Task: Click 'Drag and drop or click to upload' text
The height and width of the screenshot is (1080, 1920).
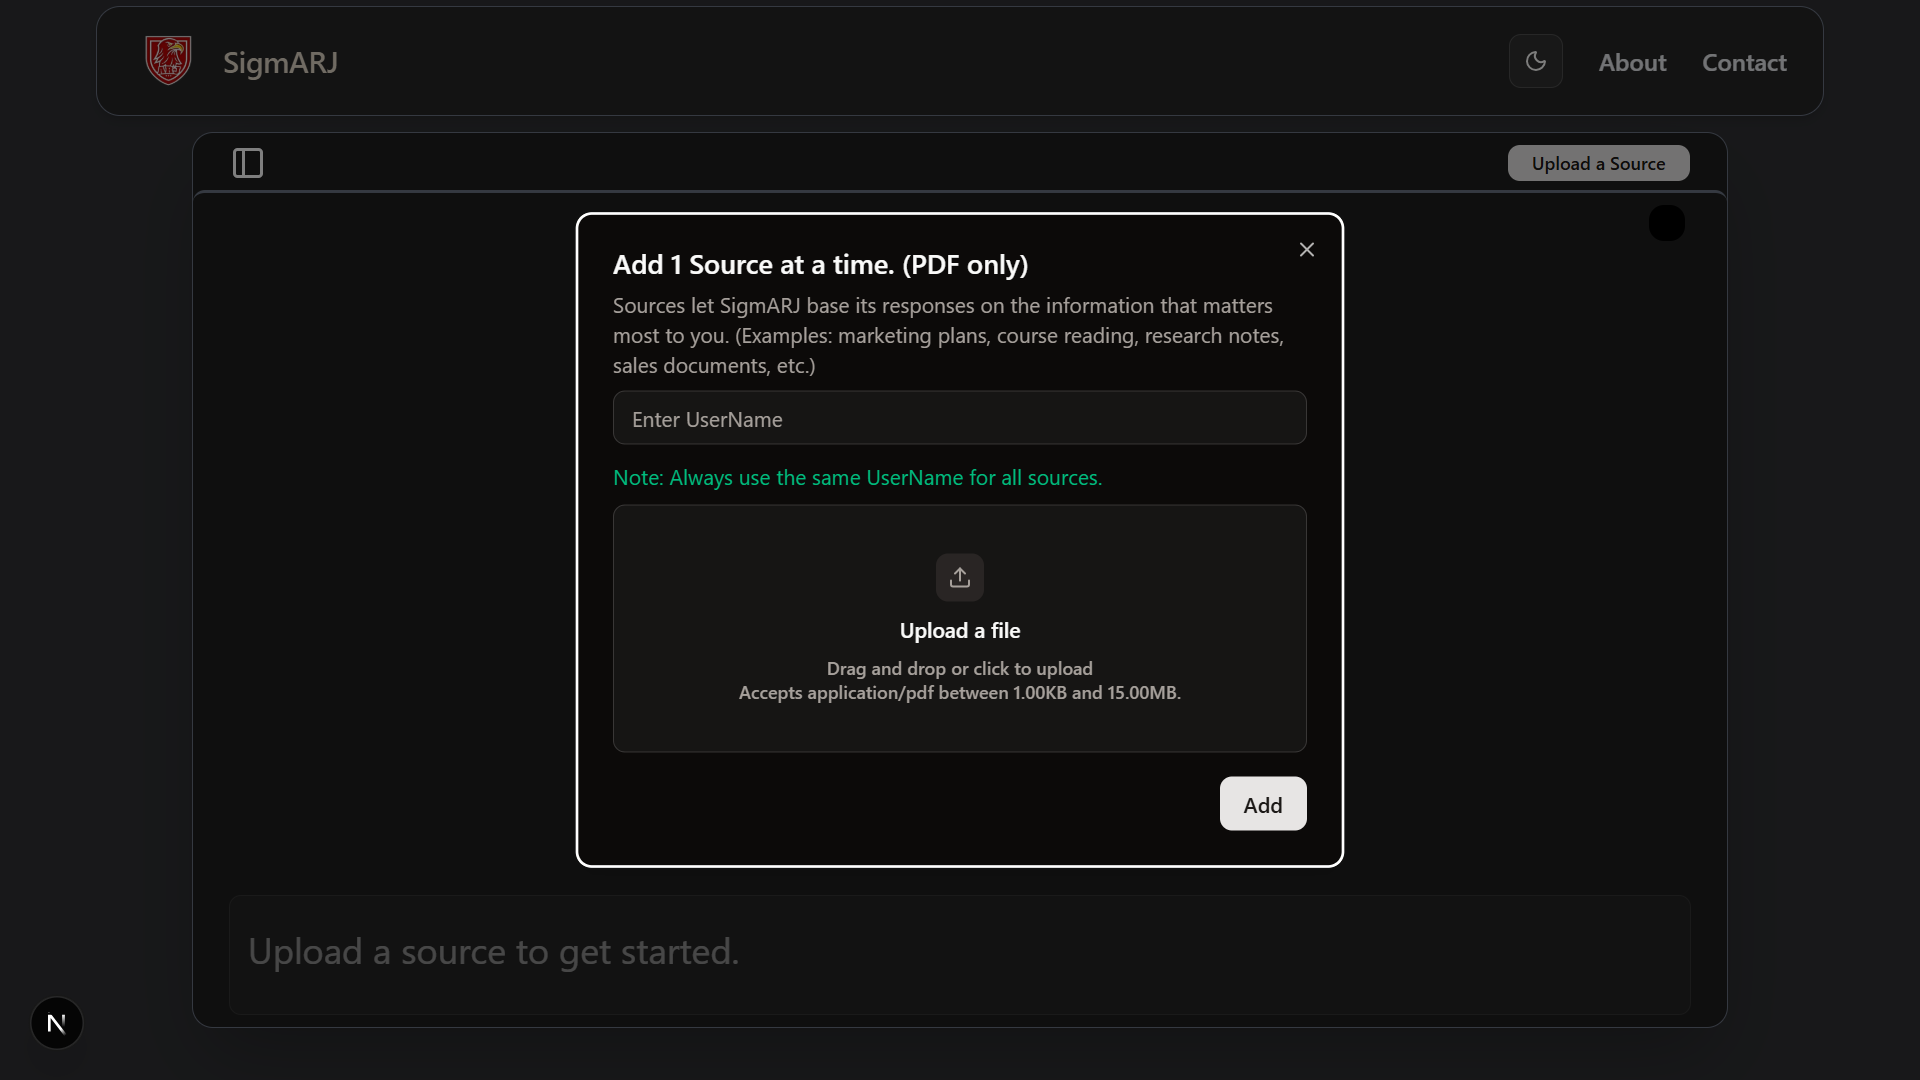Action: coord(959,668)
